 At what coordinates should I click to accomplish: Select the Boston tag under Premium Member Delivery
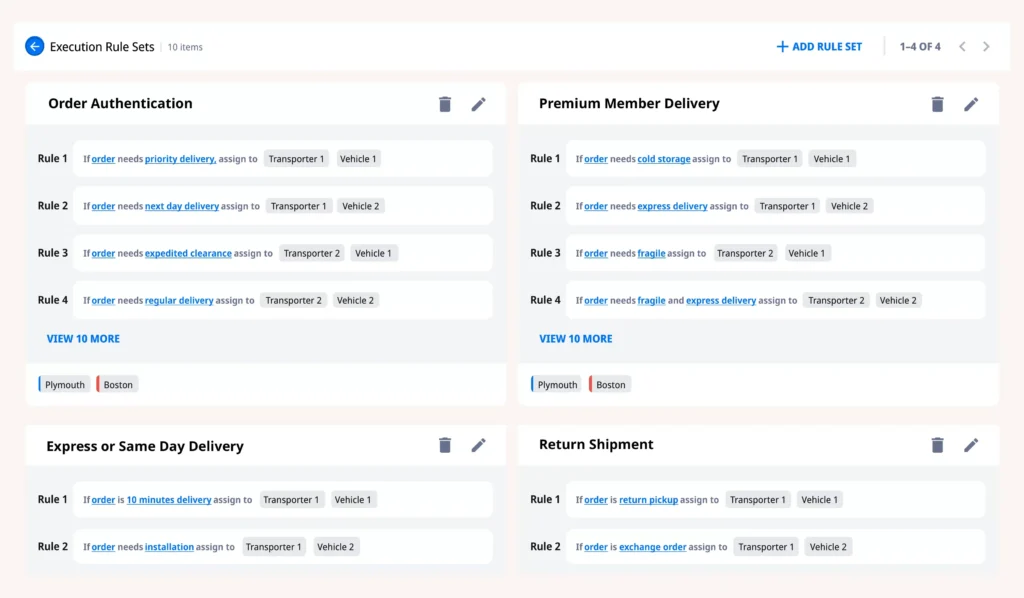(x=610, y=385)
